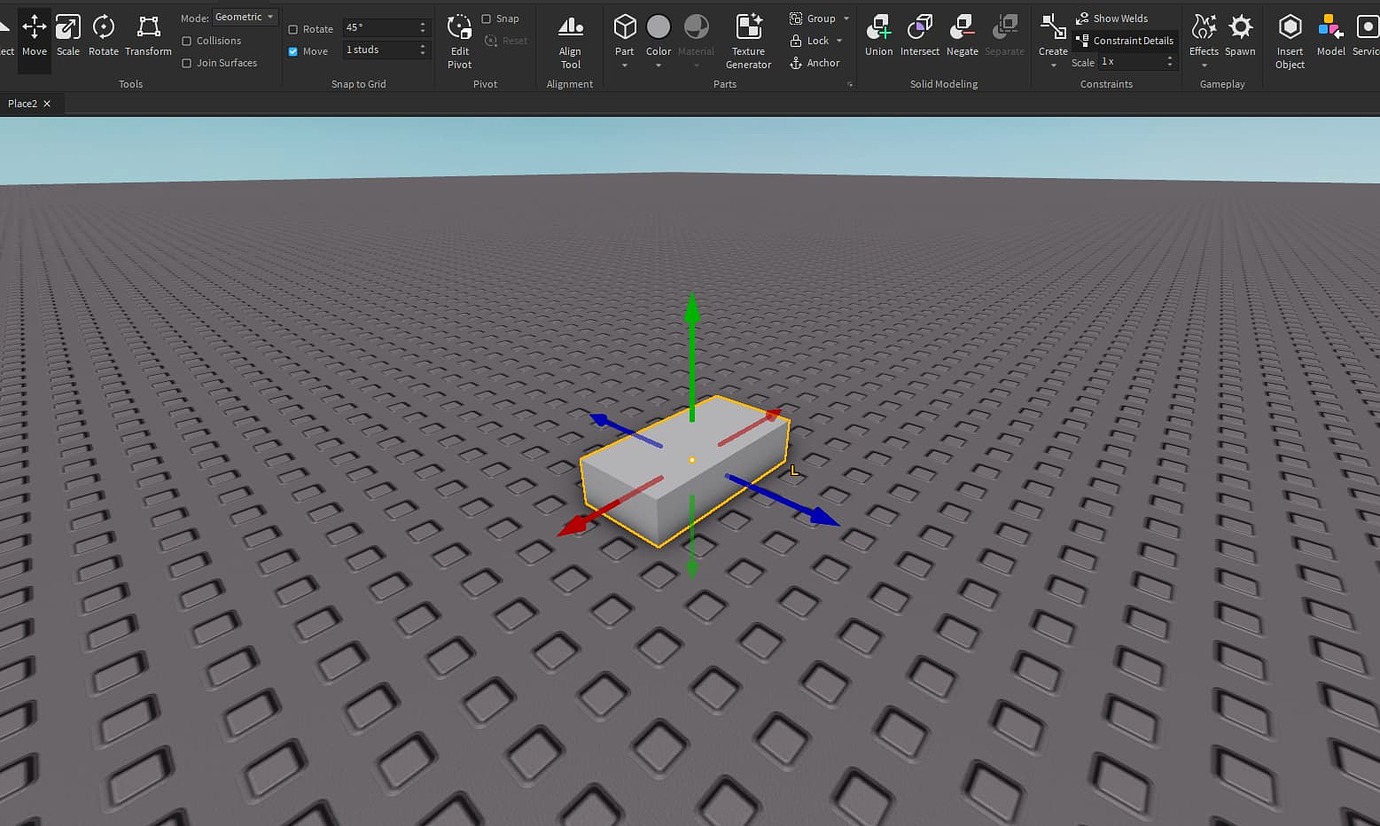Toggle Rotate snapping on

coord(291,28)
